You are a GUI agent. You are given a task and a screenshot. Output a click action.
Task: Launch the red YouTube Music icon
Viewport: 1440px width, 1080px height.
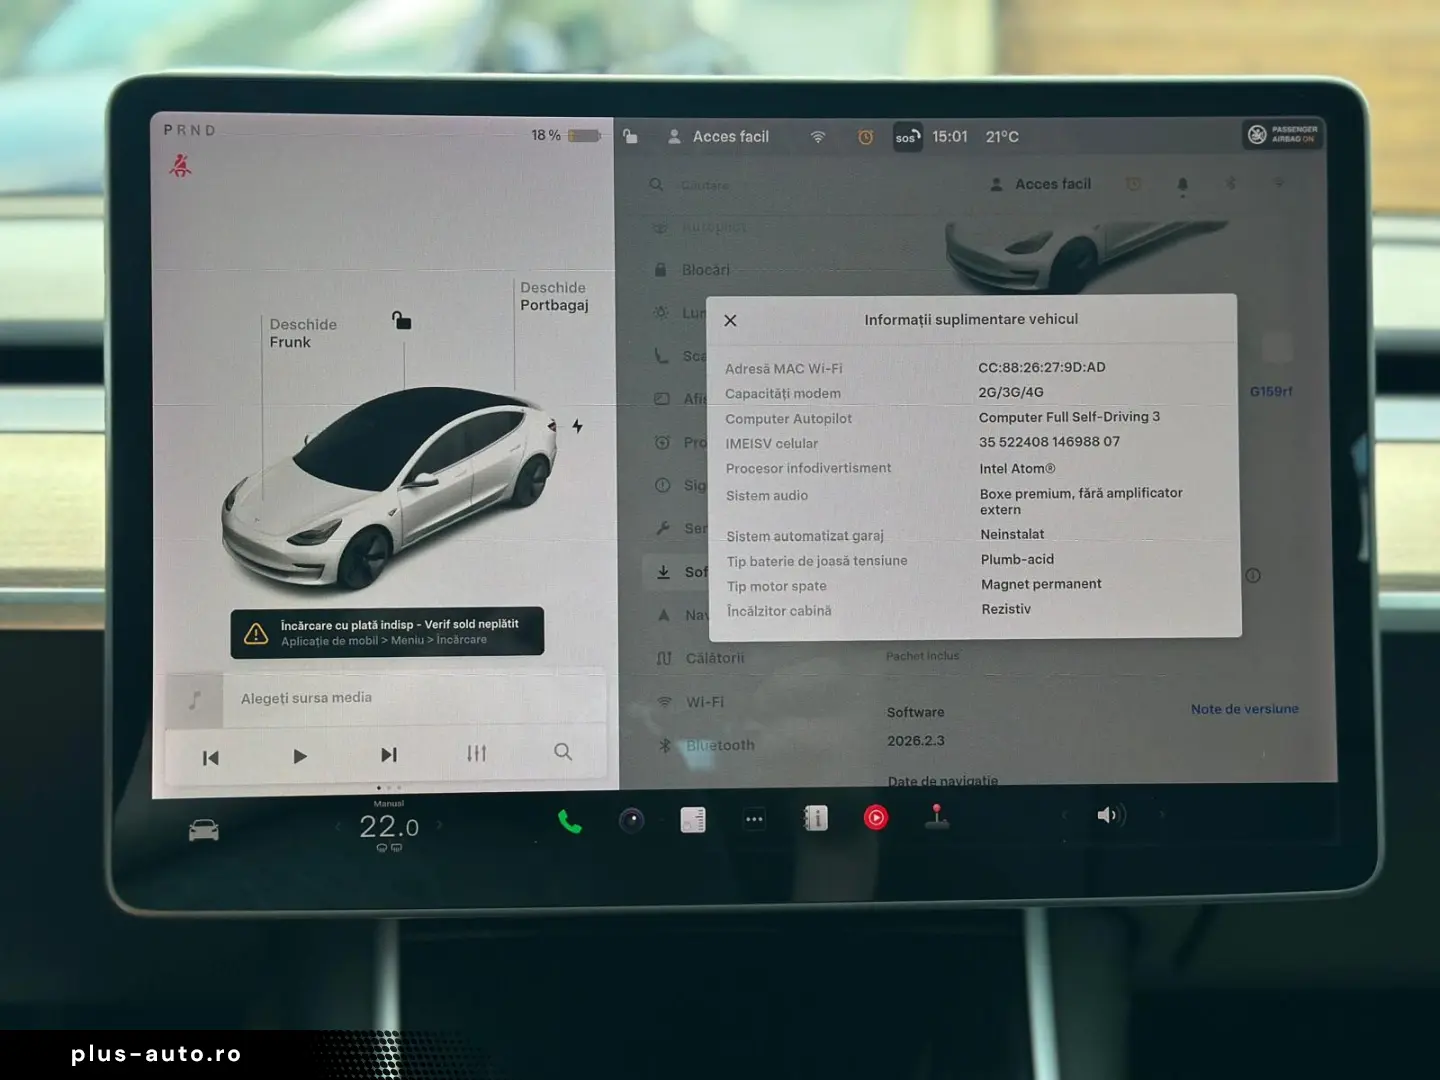pos(876,818)
